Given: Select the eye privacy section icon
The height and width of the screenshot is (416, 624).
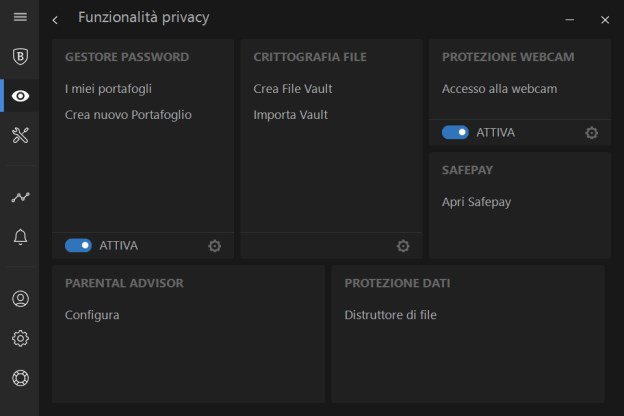Looking at the screenshot, I should coord(20,96).
